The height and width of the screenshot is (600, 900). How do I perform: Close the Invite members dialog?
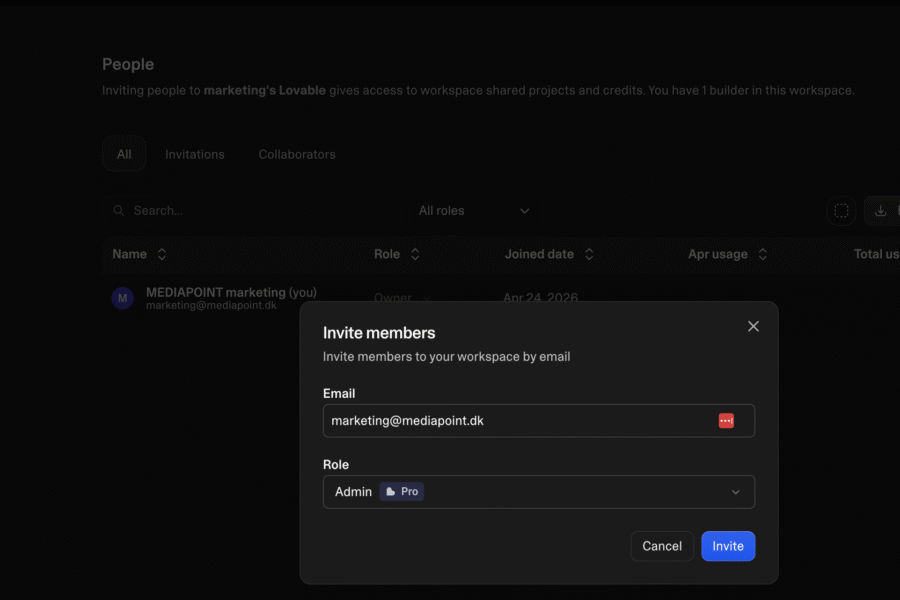[753, 326]
